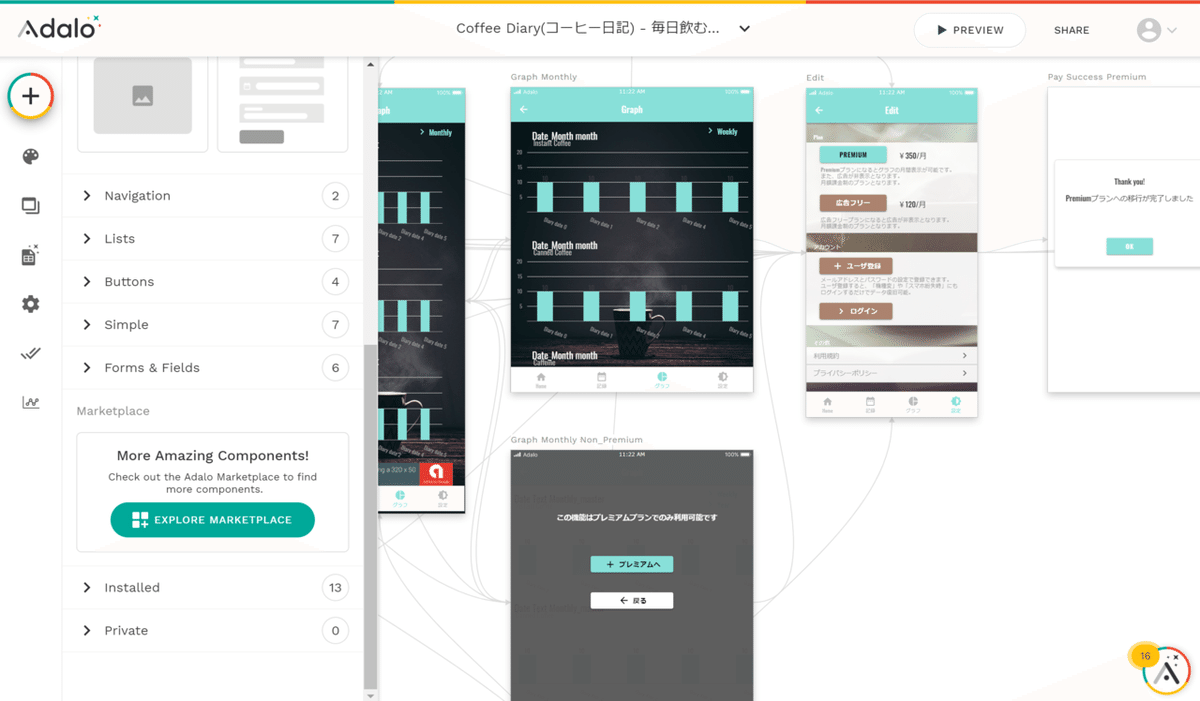Click the PREVIEW button

point(969,30)
